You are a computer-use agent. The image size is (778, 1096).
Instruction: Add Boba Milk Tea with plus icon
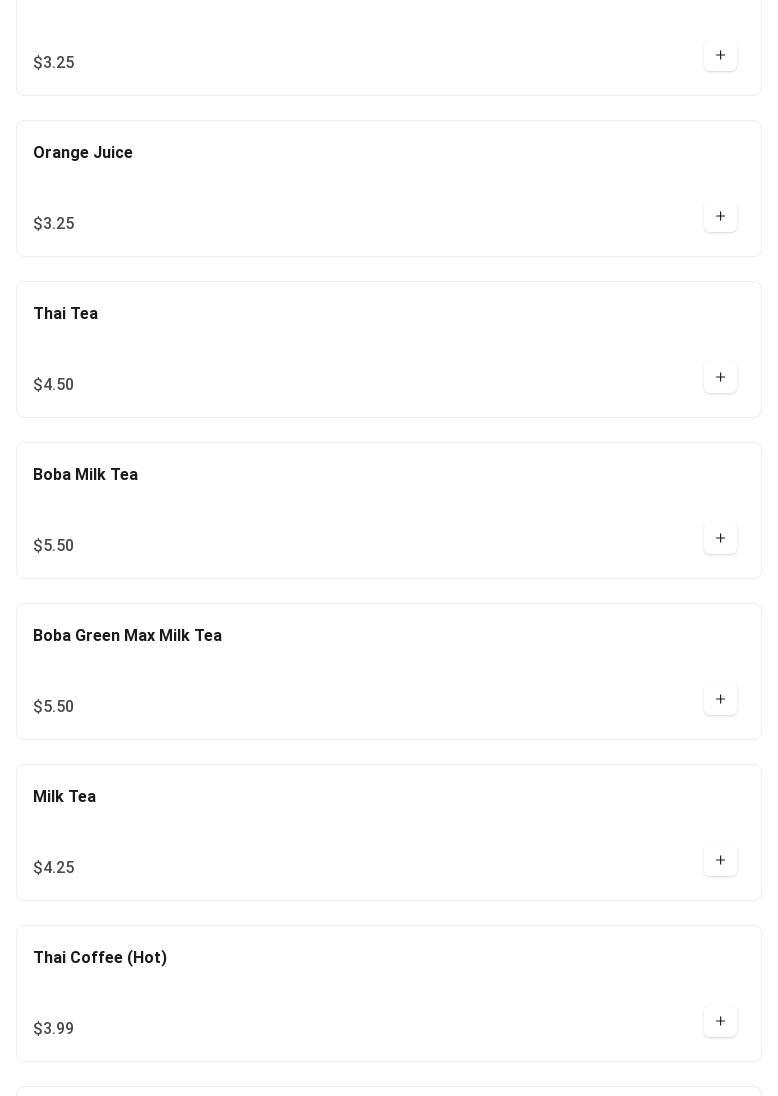coord(720,539)
